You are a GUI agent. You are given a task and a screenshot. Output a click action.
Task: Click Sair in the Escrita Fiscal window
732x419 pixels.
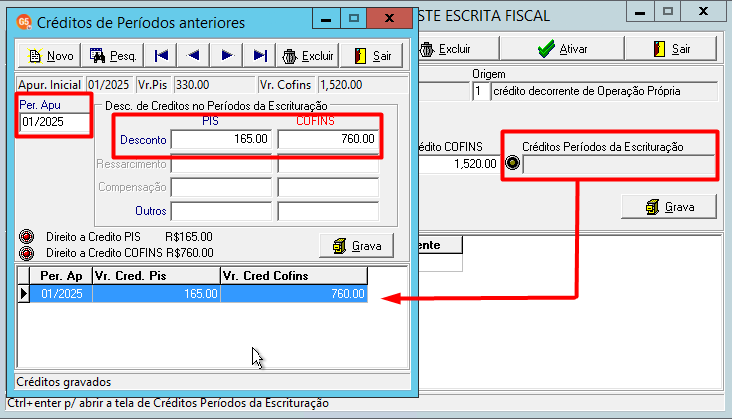click(671, 49)
